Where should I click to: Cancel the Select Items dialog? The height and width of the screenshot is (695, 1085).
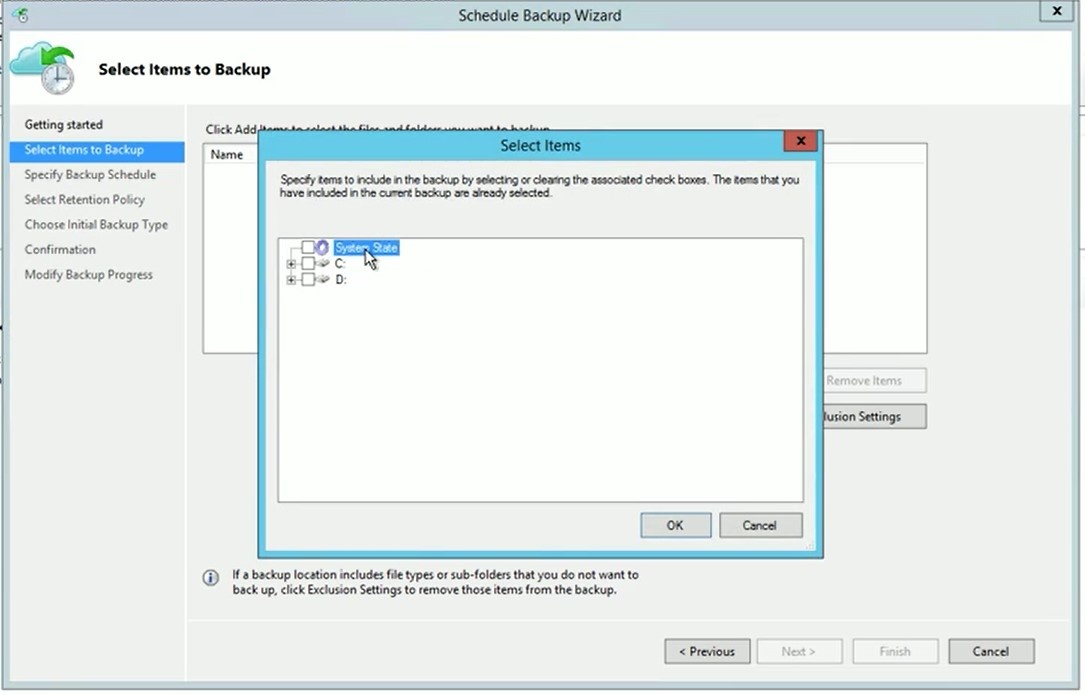760,525
